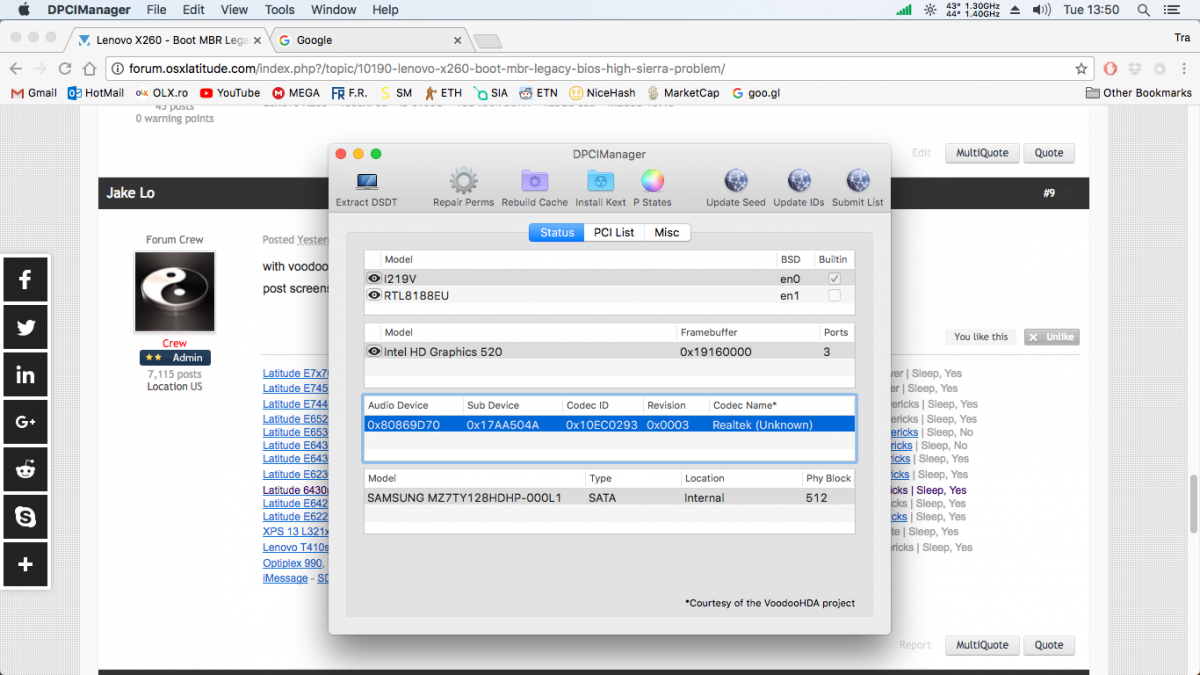Click the browser address bar
1200x675 pixels.
[590, 69]
